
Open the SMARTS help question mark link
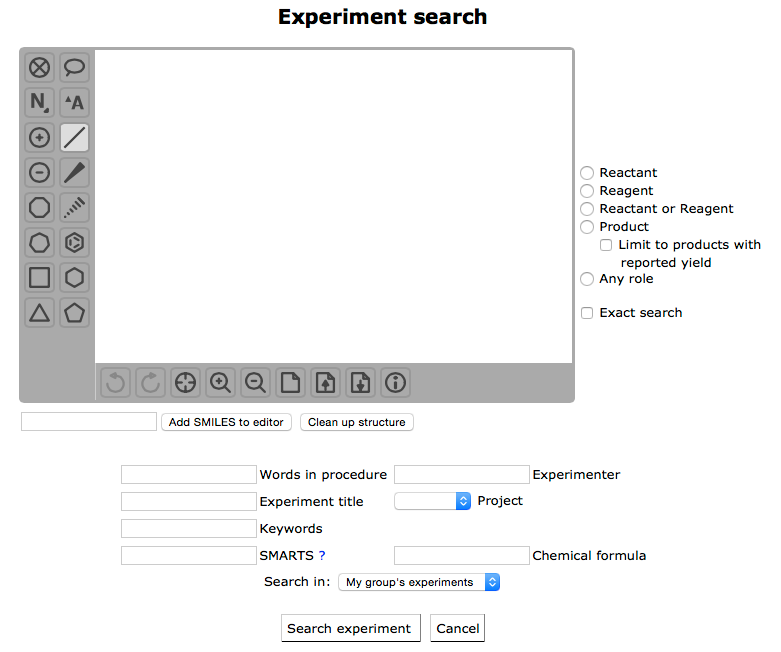click(x=322, y=555)
